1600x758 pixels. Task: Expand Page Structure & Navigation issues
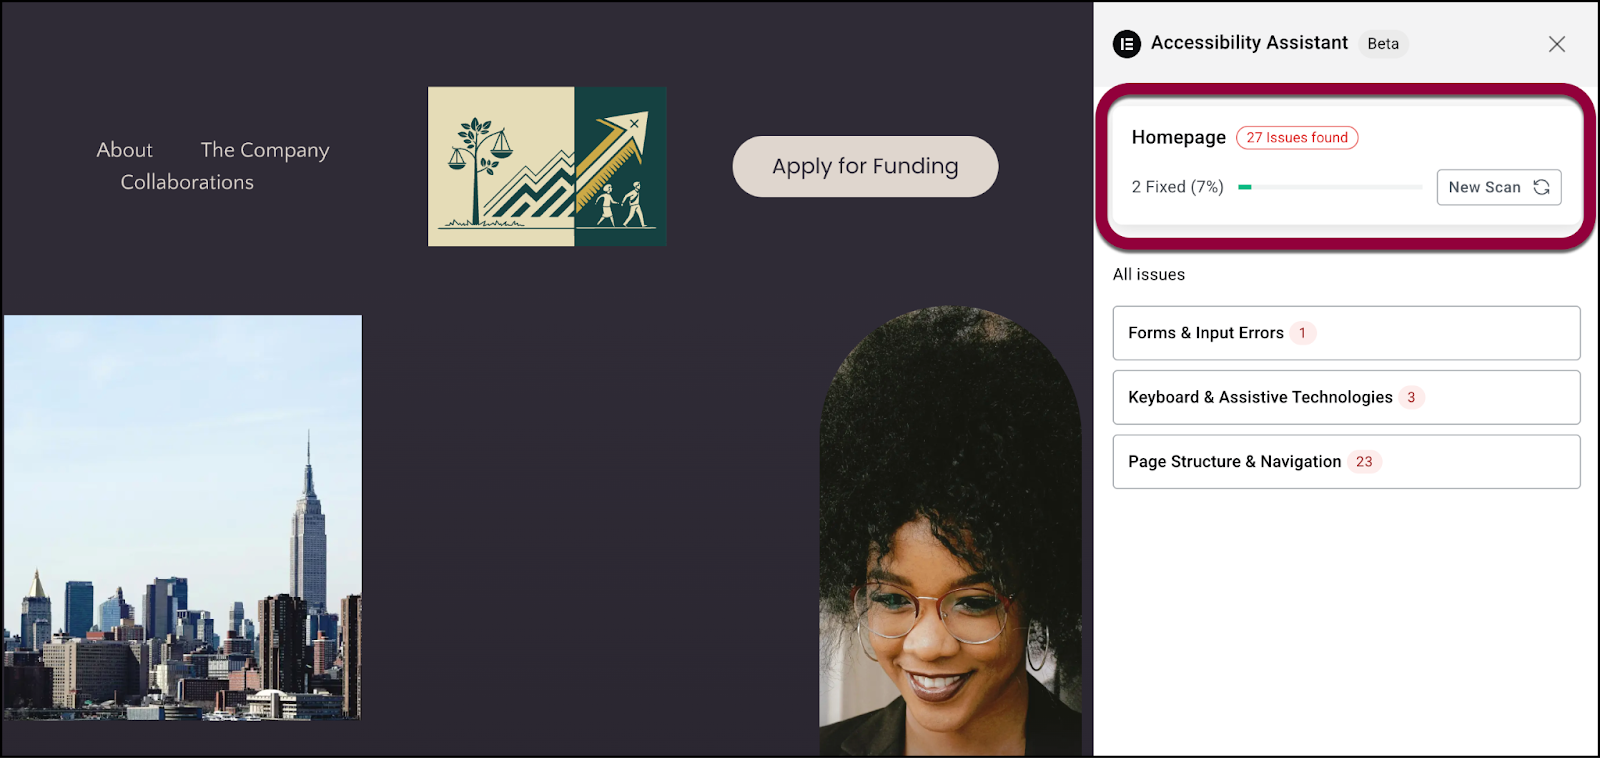coord(1346,461)
